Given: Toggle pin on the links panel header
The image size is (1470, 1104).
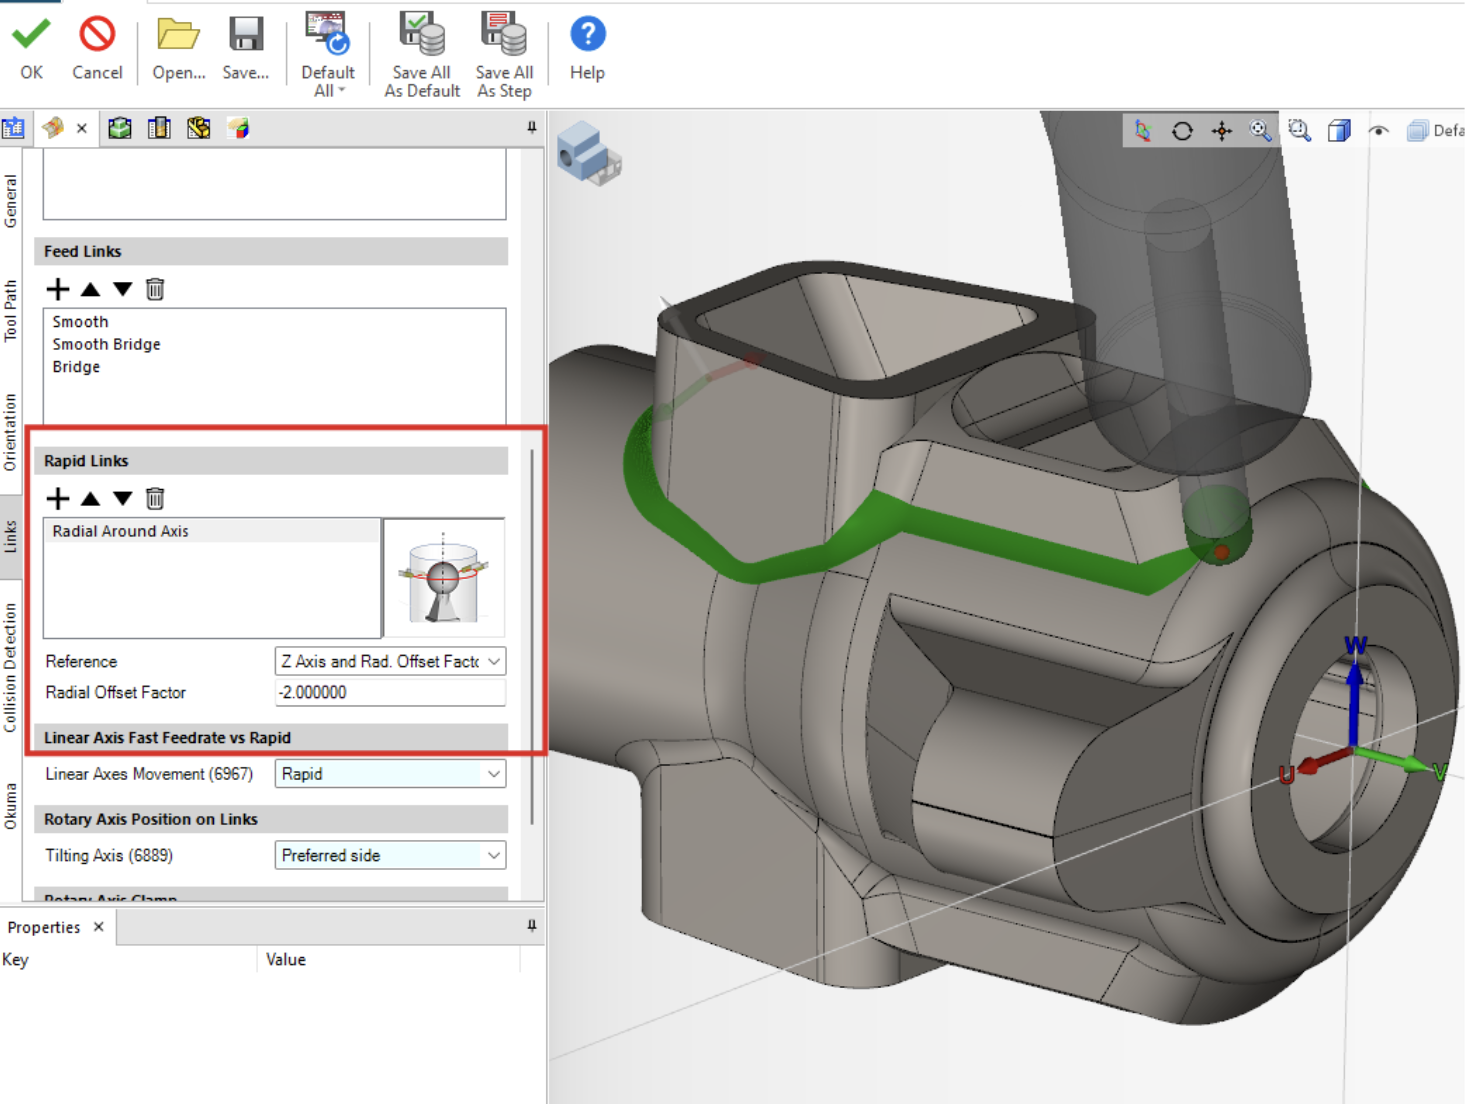Looking at the screenshot, I should pyautogui.click(x=531, y=128).
